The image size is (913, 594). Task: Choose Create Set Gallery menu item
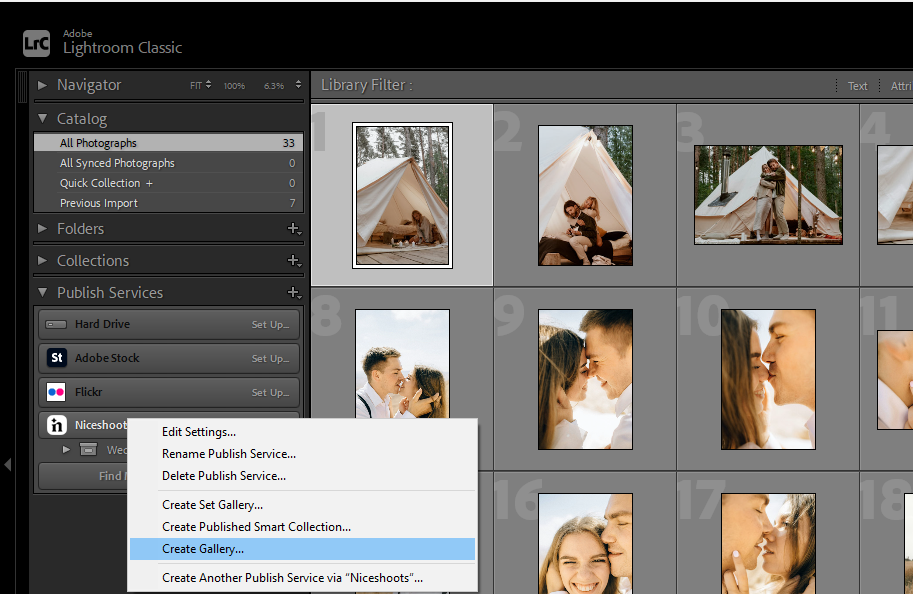tap(302, 505)
